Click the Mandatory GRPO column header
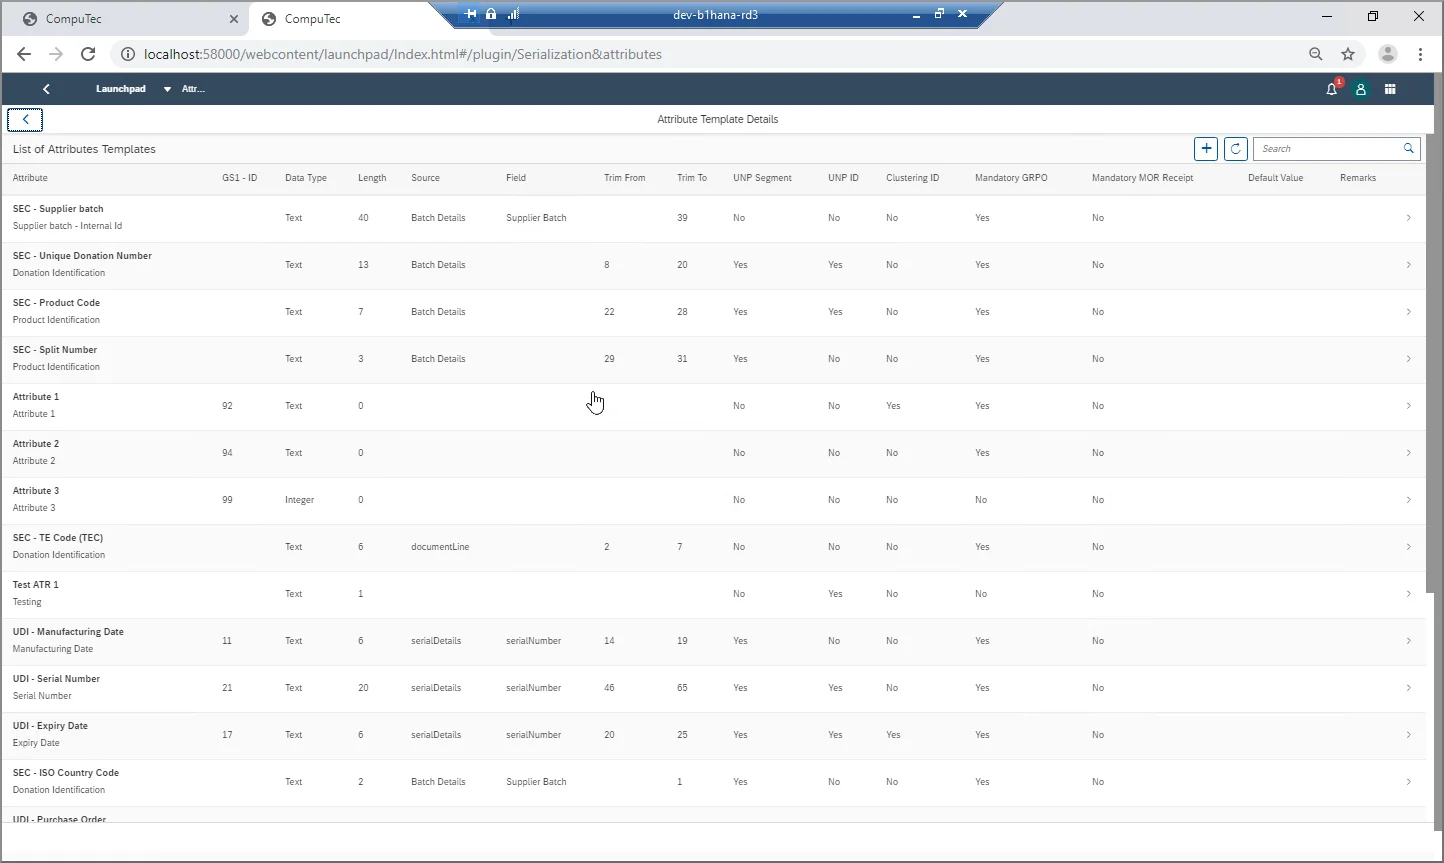1444x863 pixels. 1011,178
